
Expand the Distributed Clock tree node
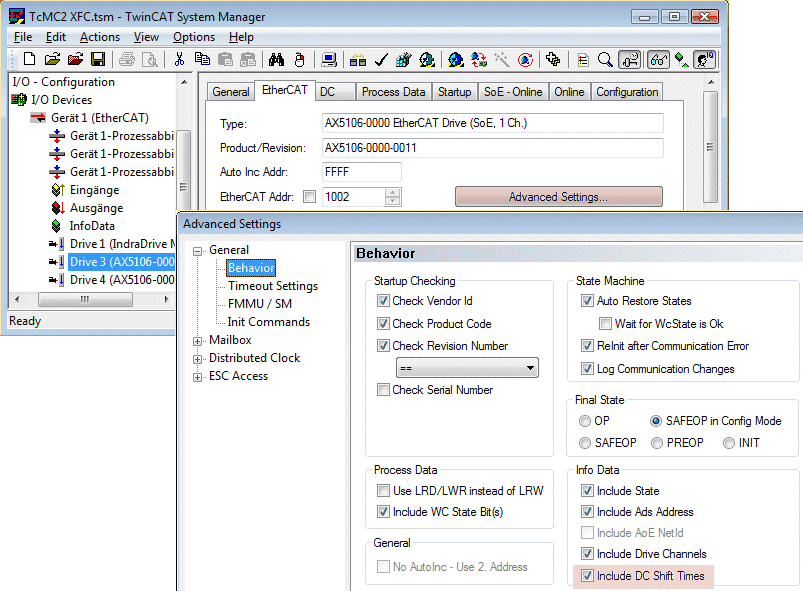point(198,359)
